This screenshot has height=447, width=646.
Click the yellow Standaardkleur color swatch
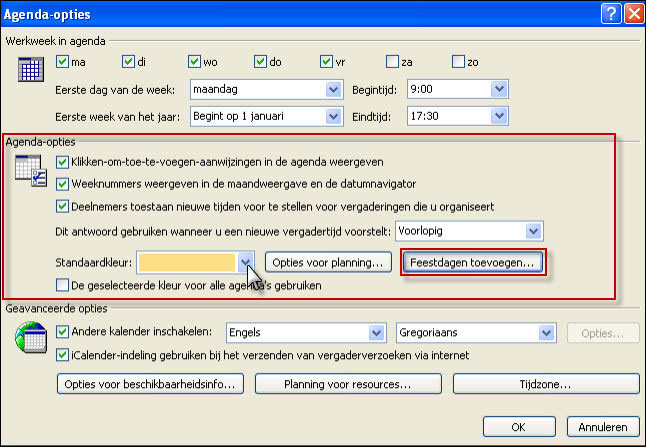tap(187, 262)
